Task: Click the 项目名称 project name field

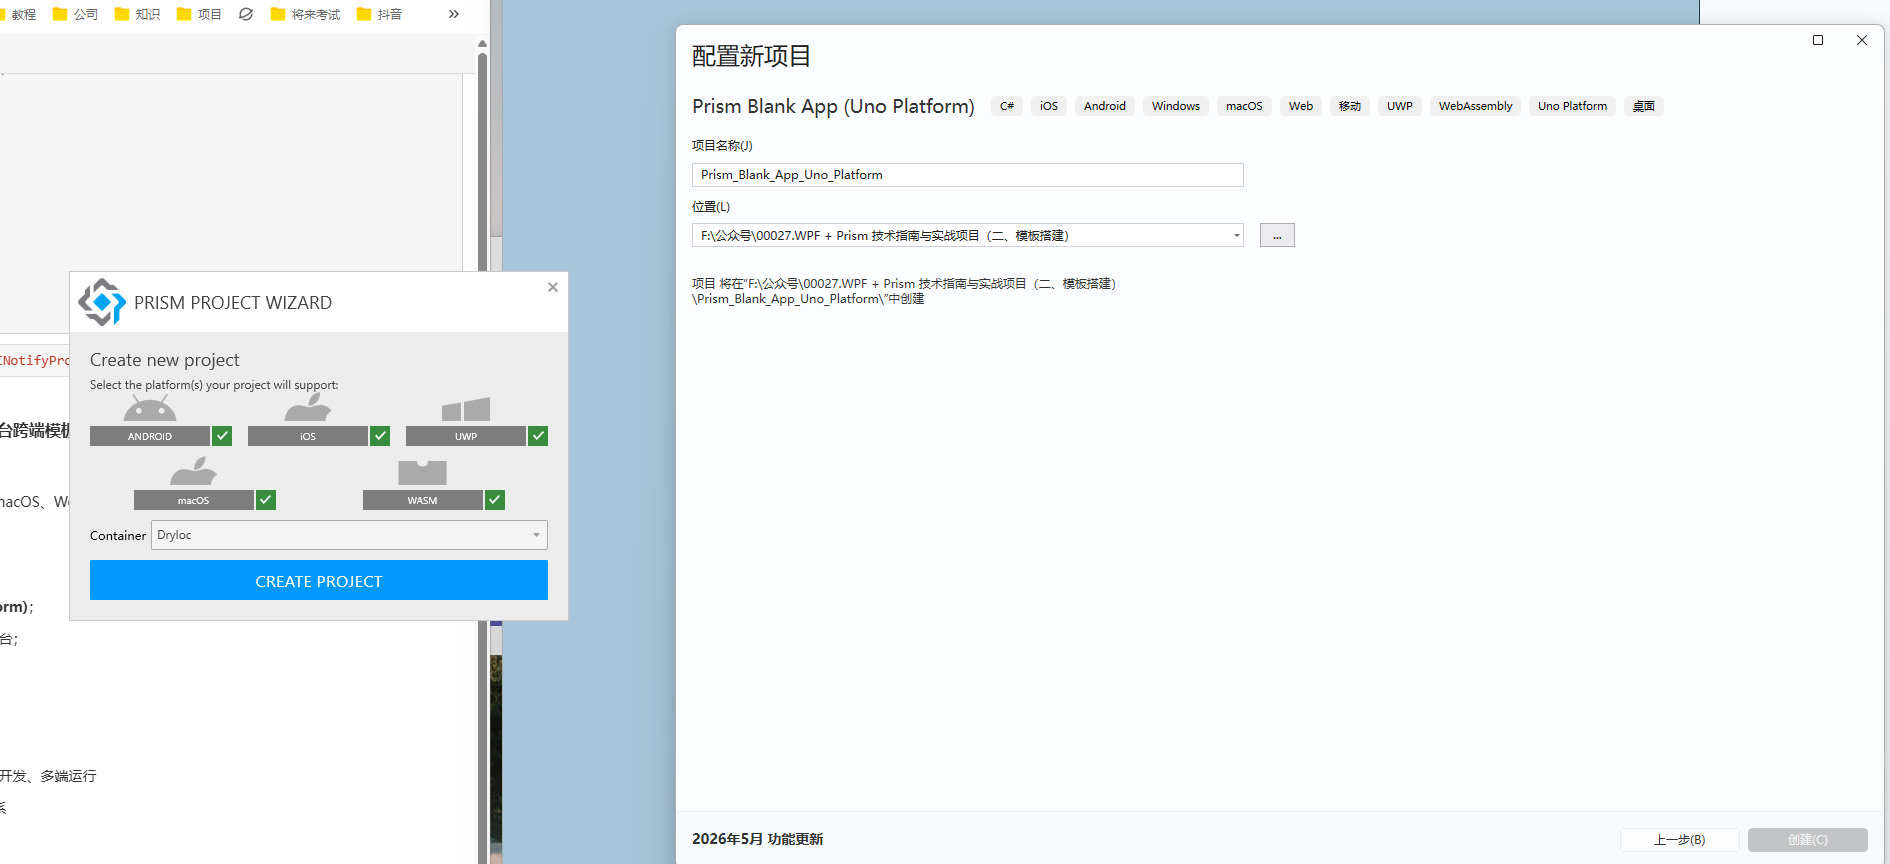Action: click(x=968, y=175)
